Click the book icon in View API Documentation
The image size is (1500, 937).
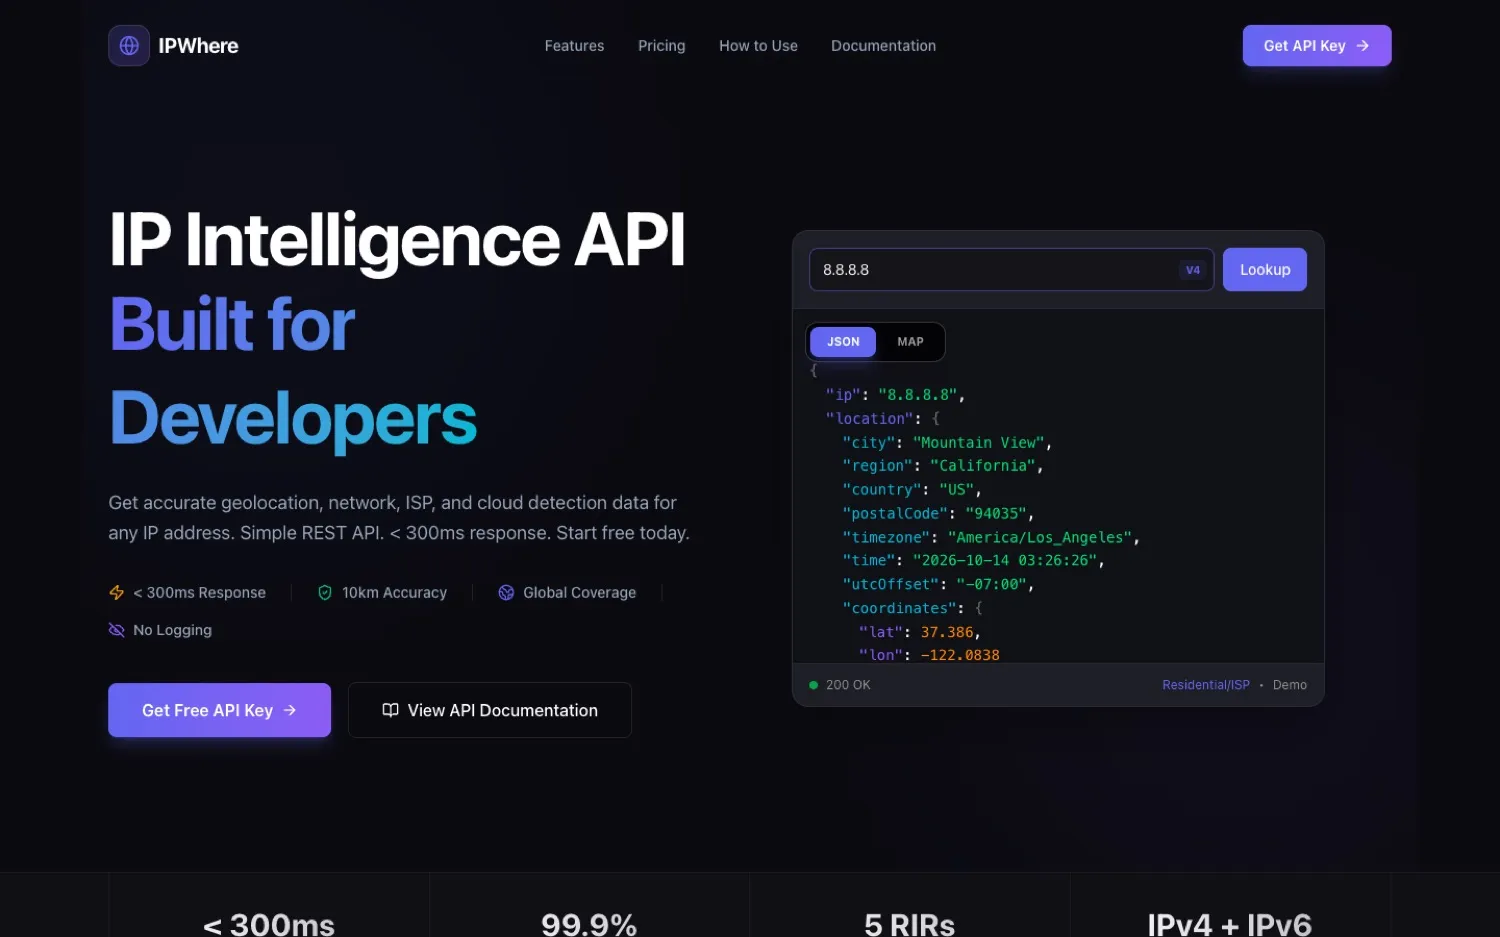tap(391, 710)
